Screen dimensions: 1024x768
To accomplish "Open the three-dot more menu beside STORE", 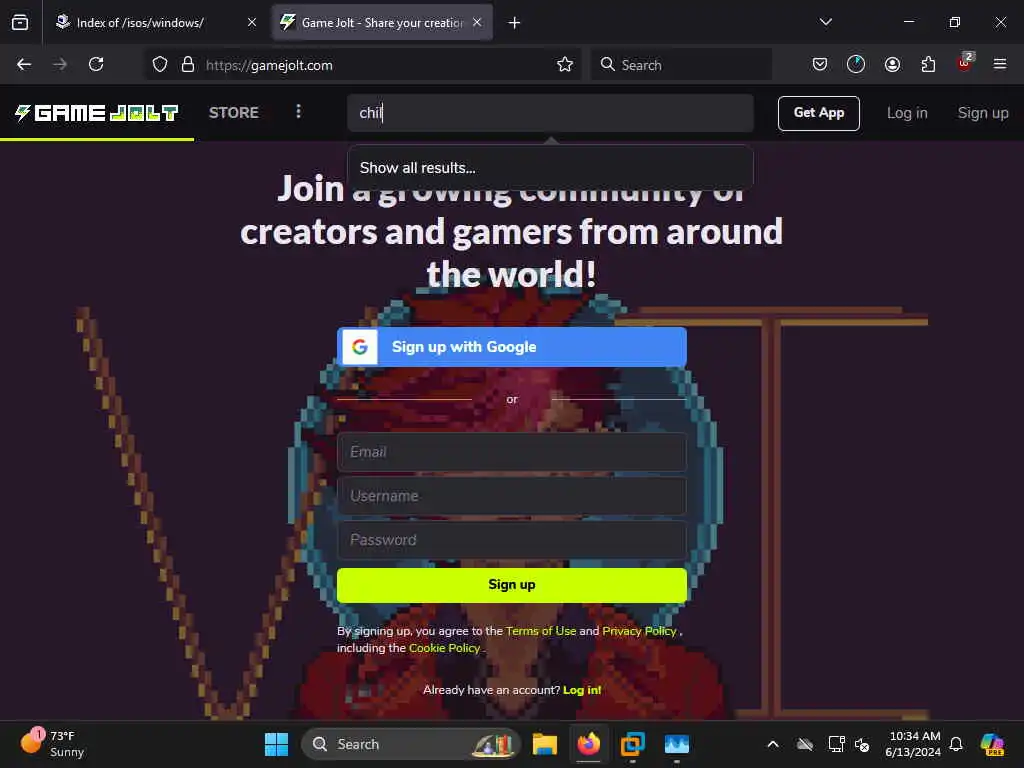I will [298, 112].
